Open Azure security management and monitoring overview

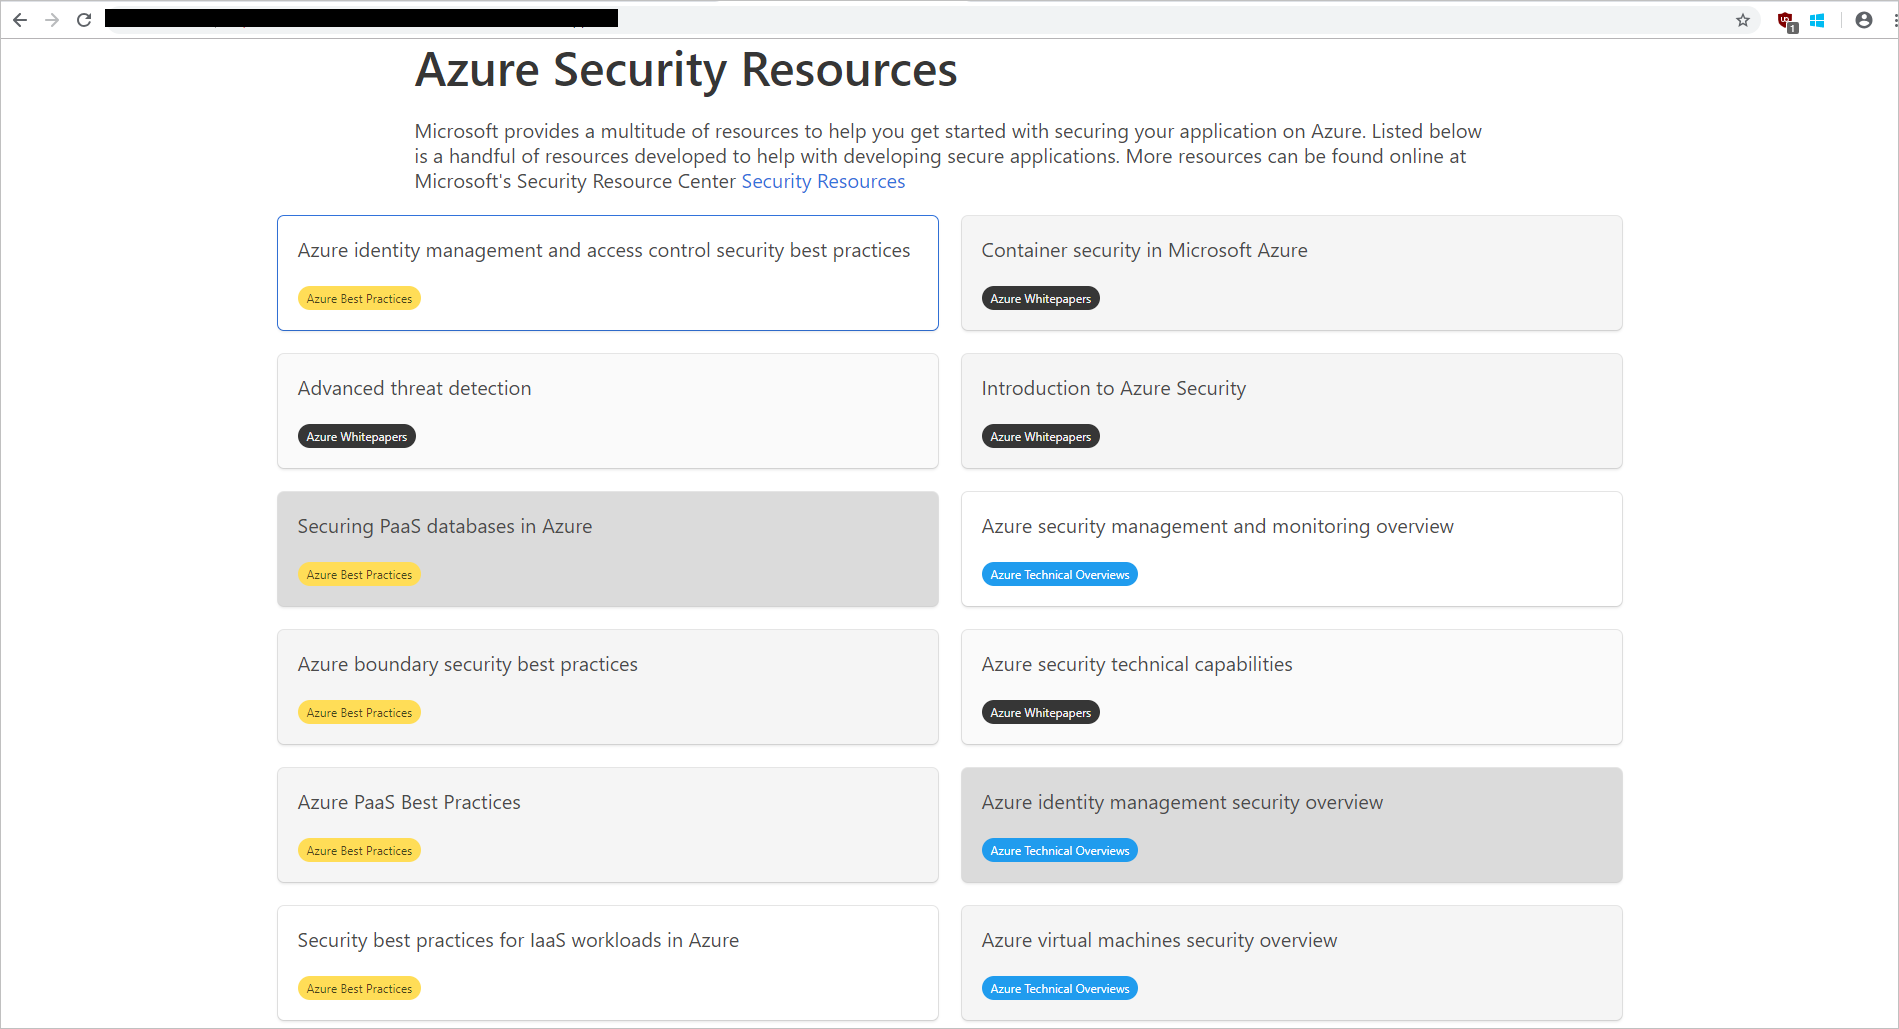[x=1292, y=549]
